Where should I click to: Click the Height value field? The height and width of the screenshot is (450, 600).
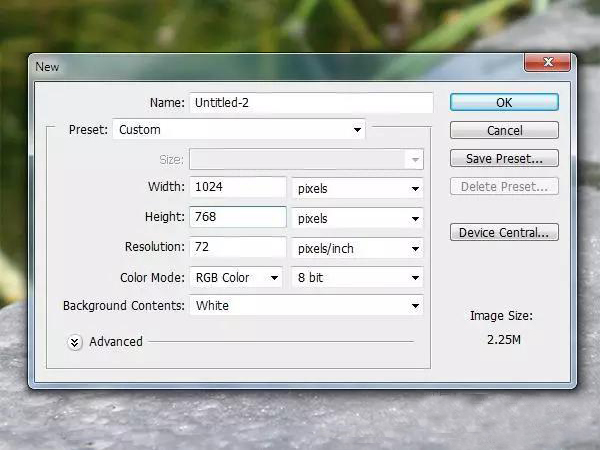point(238,217)
